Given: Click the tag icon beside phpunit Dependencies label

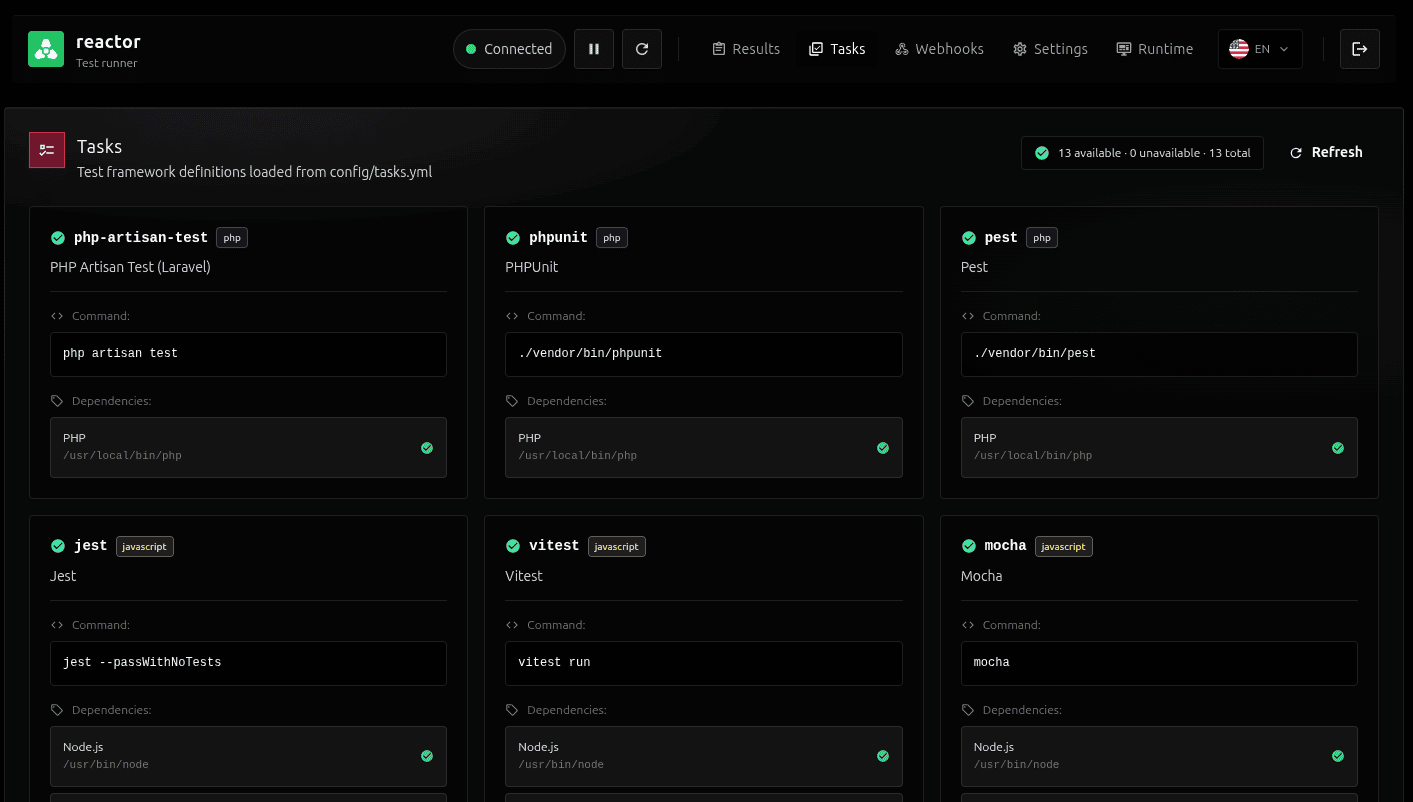Looking at the screenshot, I should (512, 401).
